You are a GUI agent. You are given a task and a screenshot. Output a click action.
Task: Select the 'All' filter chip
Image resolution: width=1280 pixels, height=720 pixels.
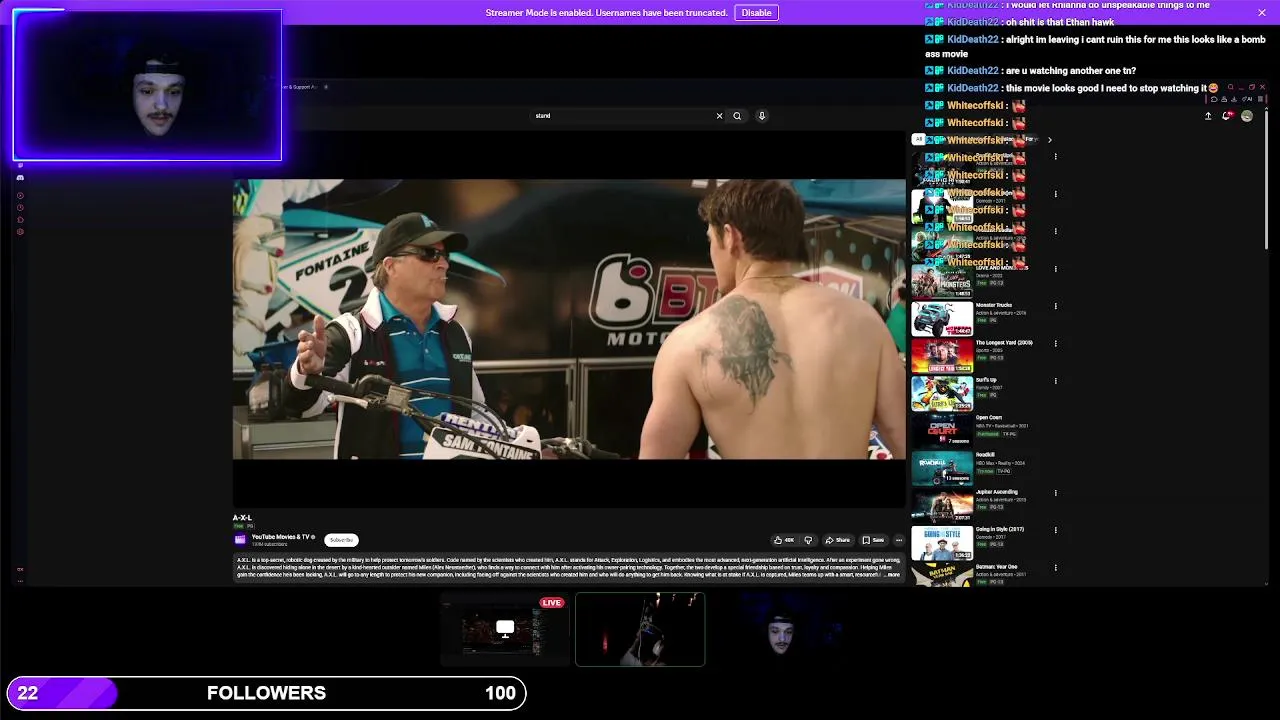(x=918, y=140)
